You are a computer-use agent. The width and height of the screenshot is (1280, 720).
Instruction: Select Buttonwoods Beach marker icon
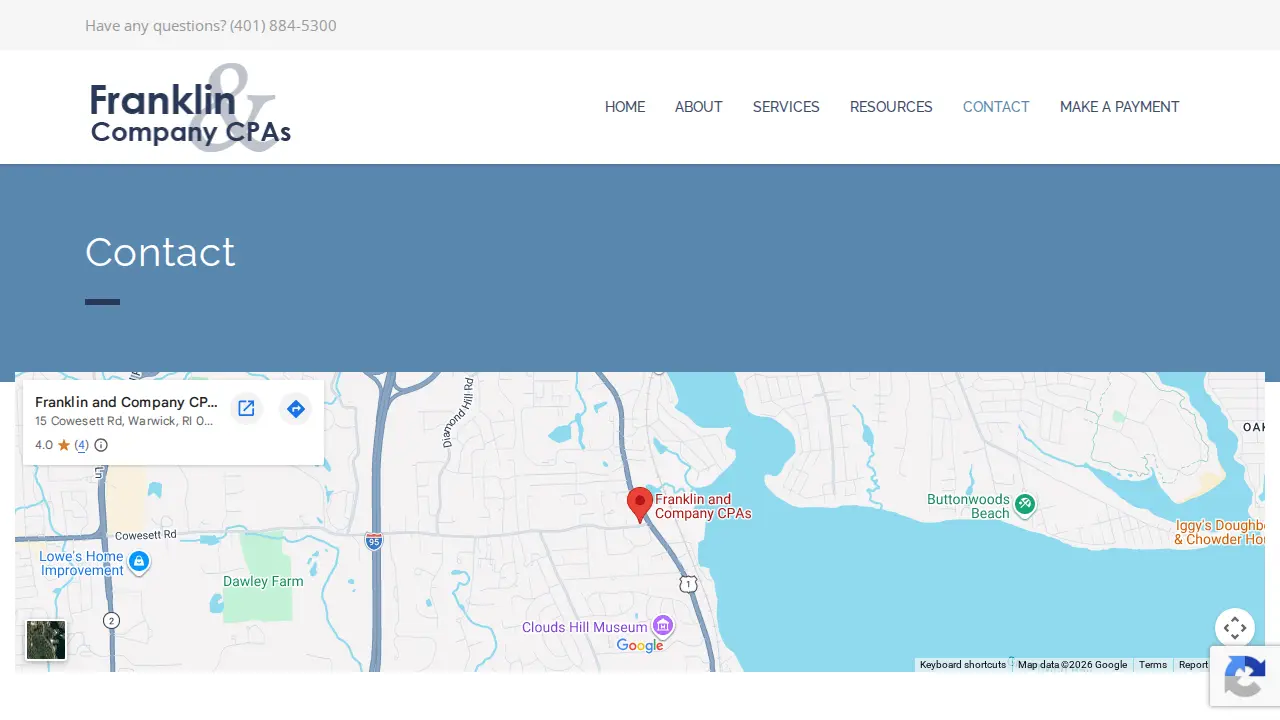1024,504
